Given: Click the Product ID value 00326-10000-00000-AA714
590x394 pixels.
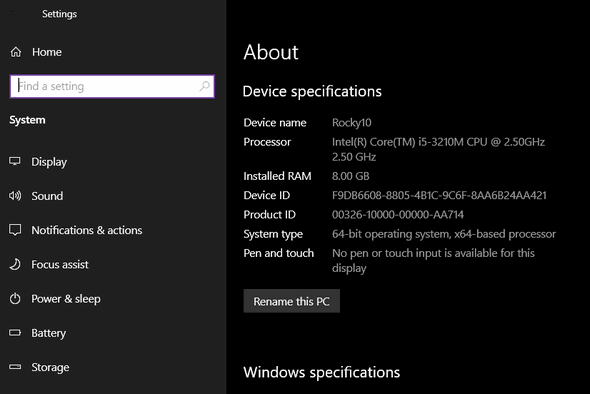Looking at the screenshot, I should (398, 214).
